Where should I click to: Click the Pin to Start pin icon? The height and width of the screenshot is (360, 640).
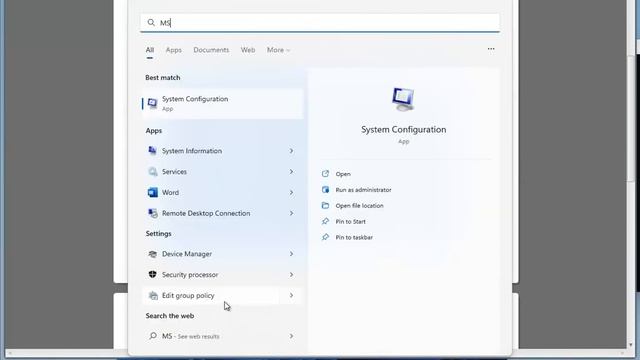pos(325,222)
